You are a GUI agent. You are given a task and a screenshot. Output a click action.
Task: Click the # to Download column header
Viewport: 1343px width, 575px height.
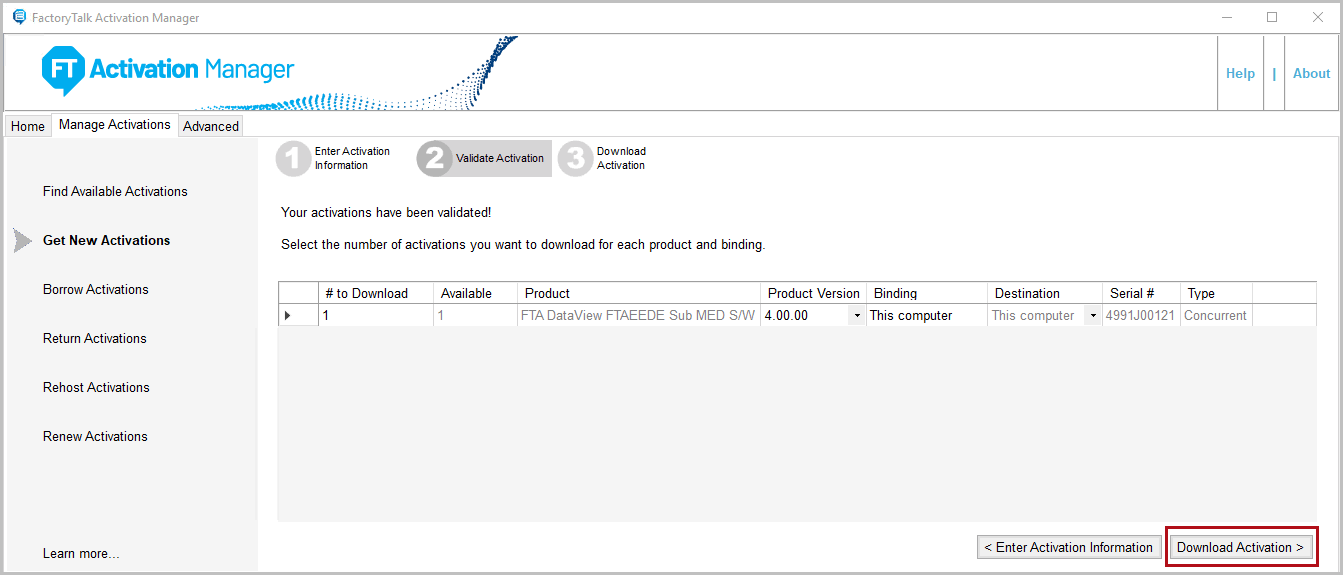(376, 293)
